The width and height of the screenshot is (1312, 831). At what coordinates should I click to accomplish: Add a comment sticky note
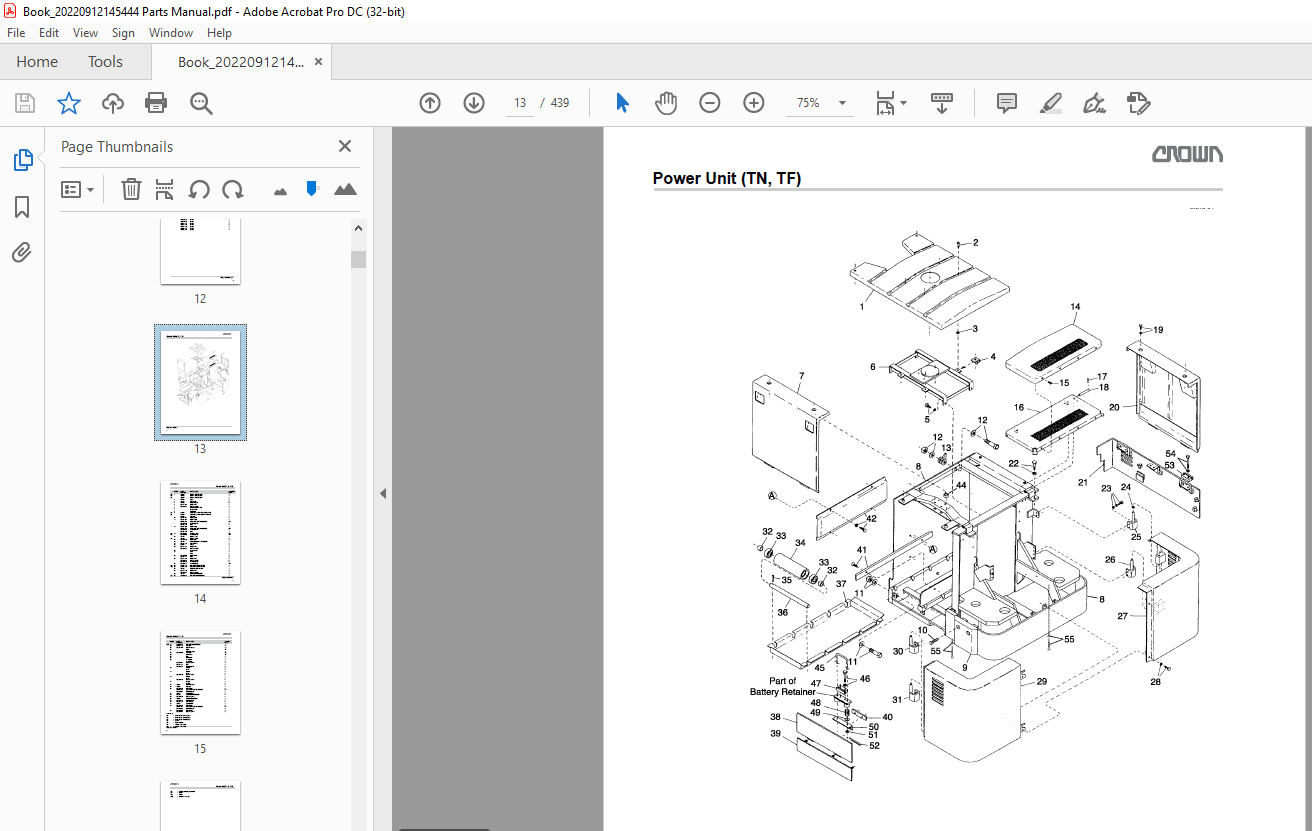[1007, 103]
